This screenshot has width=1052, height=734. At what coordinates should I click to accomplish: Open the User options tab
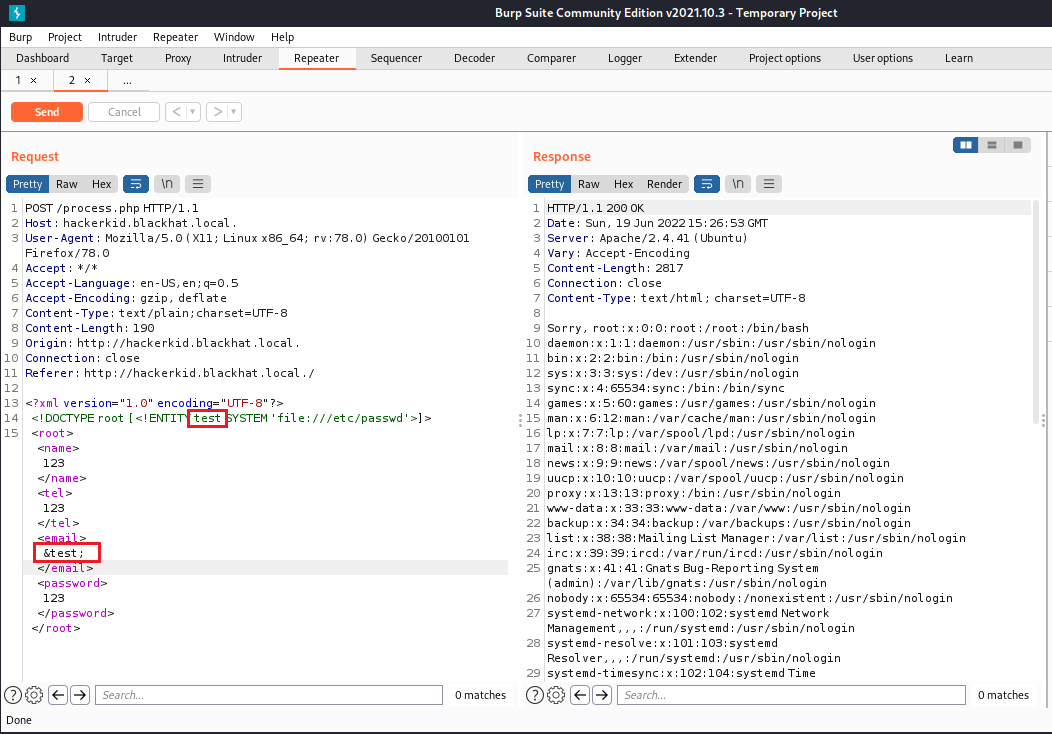point(882,58)
